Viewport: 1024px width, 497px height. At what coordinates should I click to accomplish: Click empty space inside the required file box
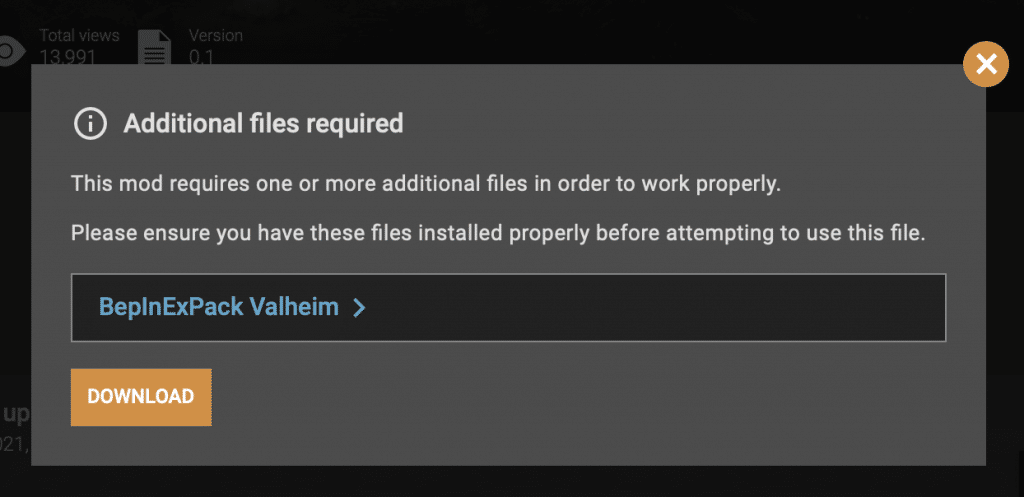(x=653, y=308)
